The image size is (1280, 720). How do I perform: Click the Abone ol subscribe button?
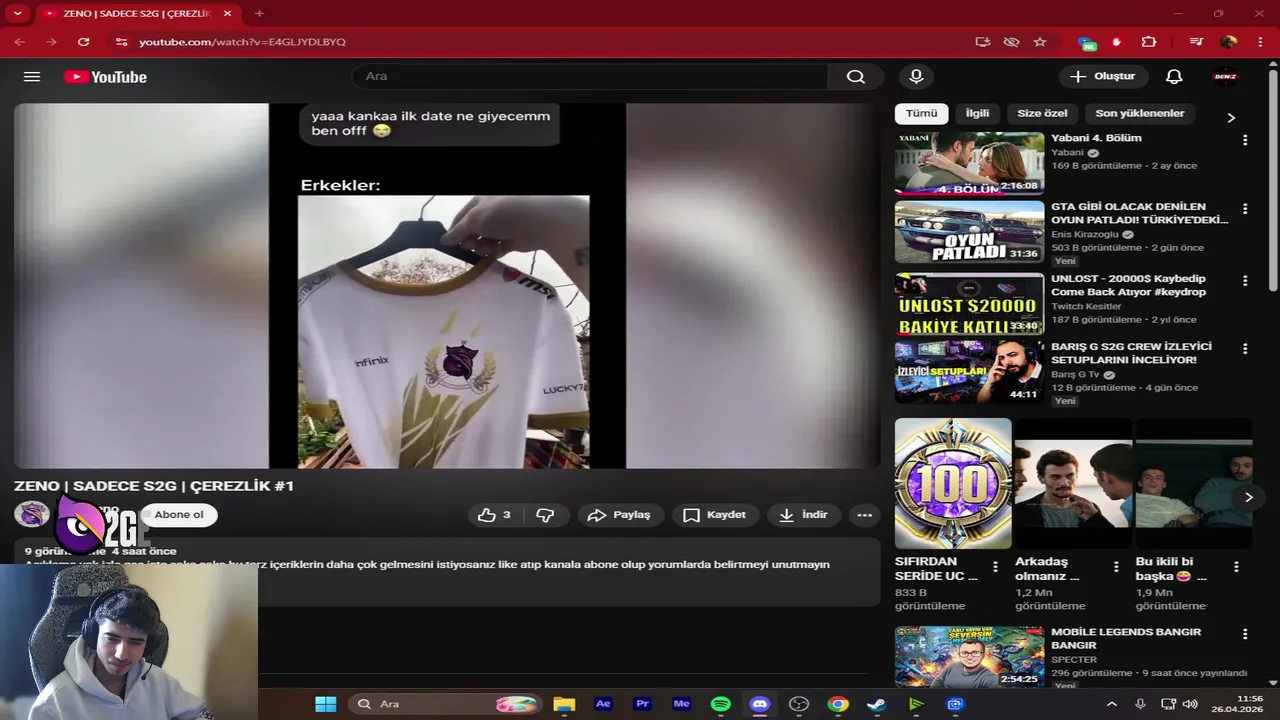click(179, 515)
